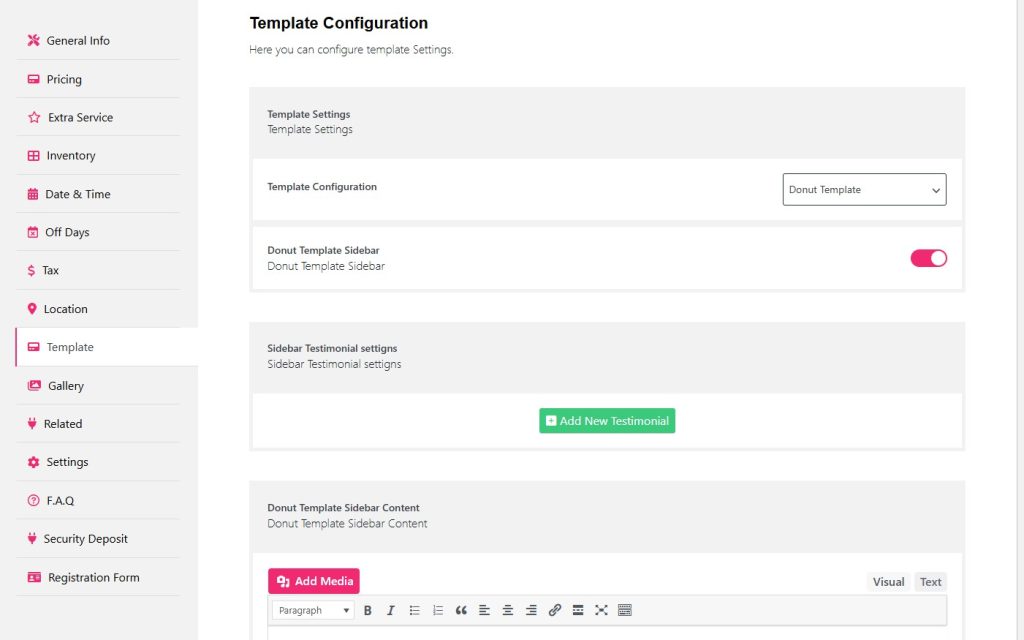Open the Security Deposit section

pos(85,539)
